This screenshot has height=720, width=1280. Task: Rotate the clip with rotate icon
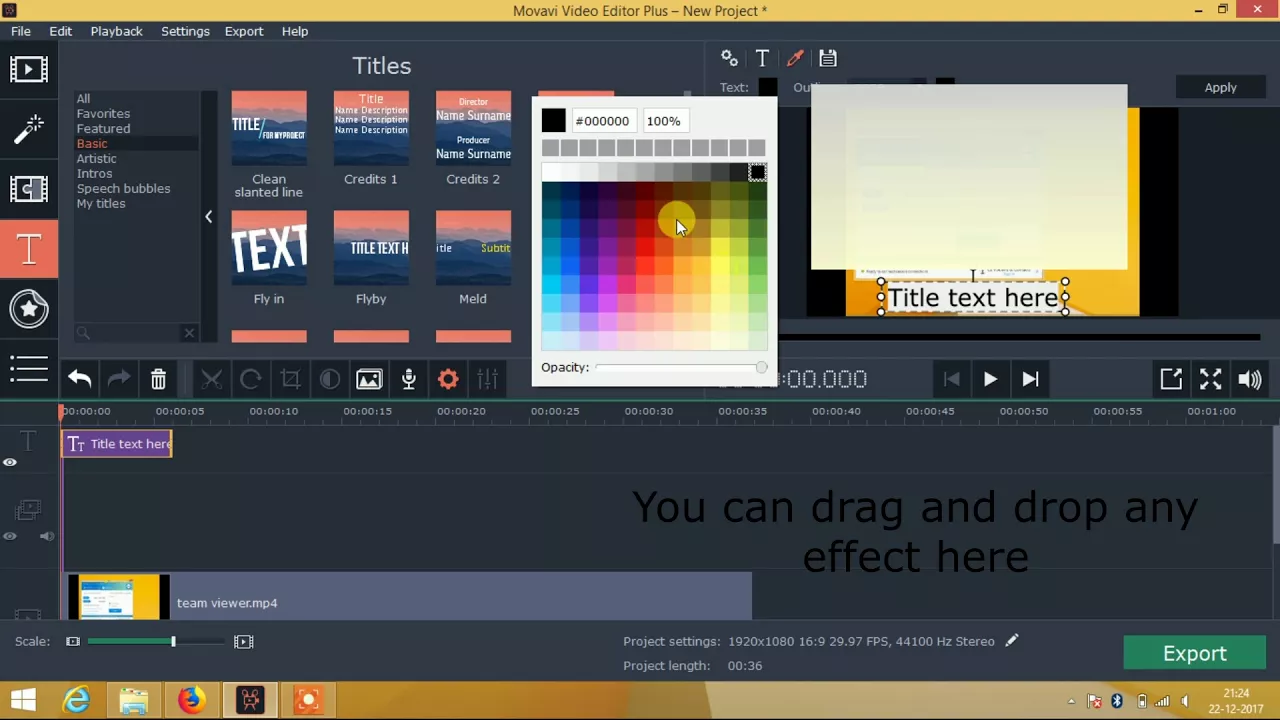click(251, 379)
